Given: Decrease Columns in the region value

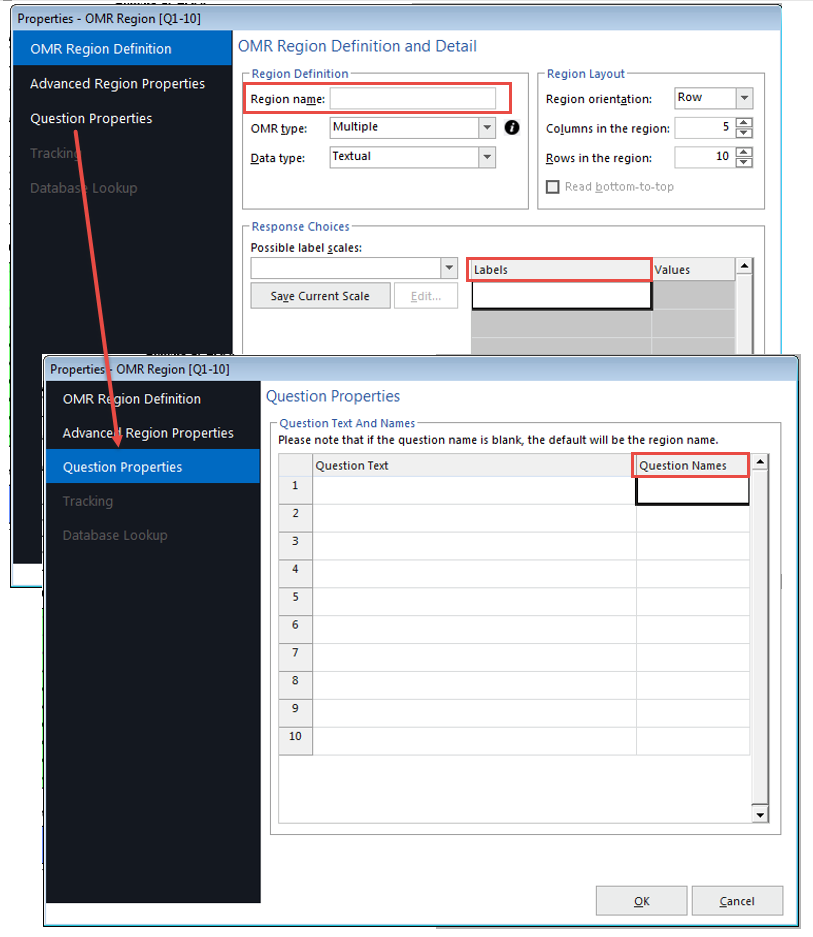Looking at the screenshot, I should pos(744,133).
